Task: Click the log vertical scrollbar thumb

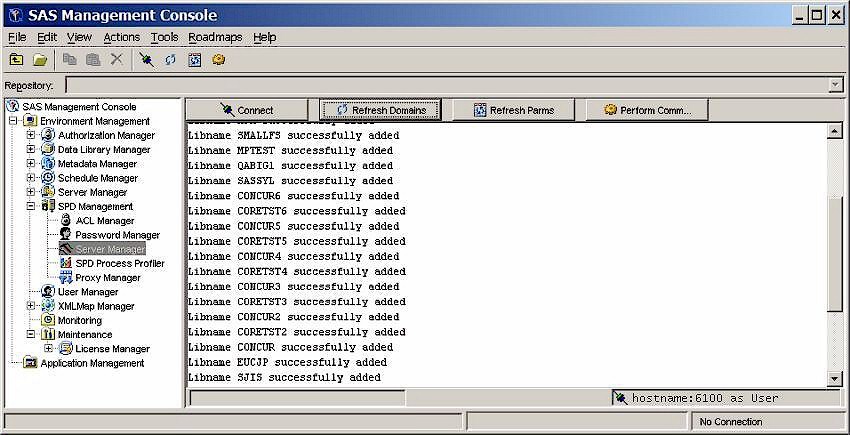Action: point(834,253)
